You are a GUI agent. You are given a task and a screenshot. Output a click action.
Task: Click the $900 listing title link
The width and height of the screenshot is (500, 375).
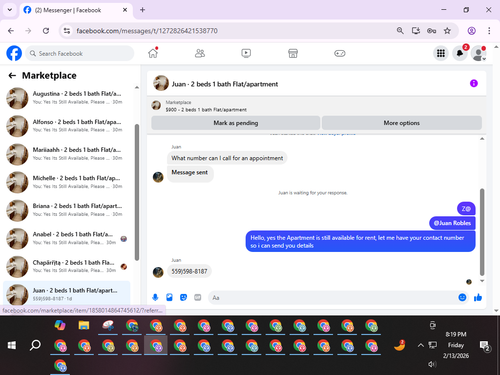[x=206, y=110]
